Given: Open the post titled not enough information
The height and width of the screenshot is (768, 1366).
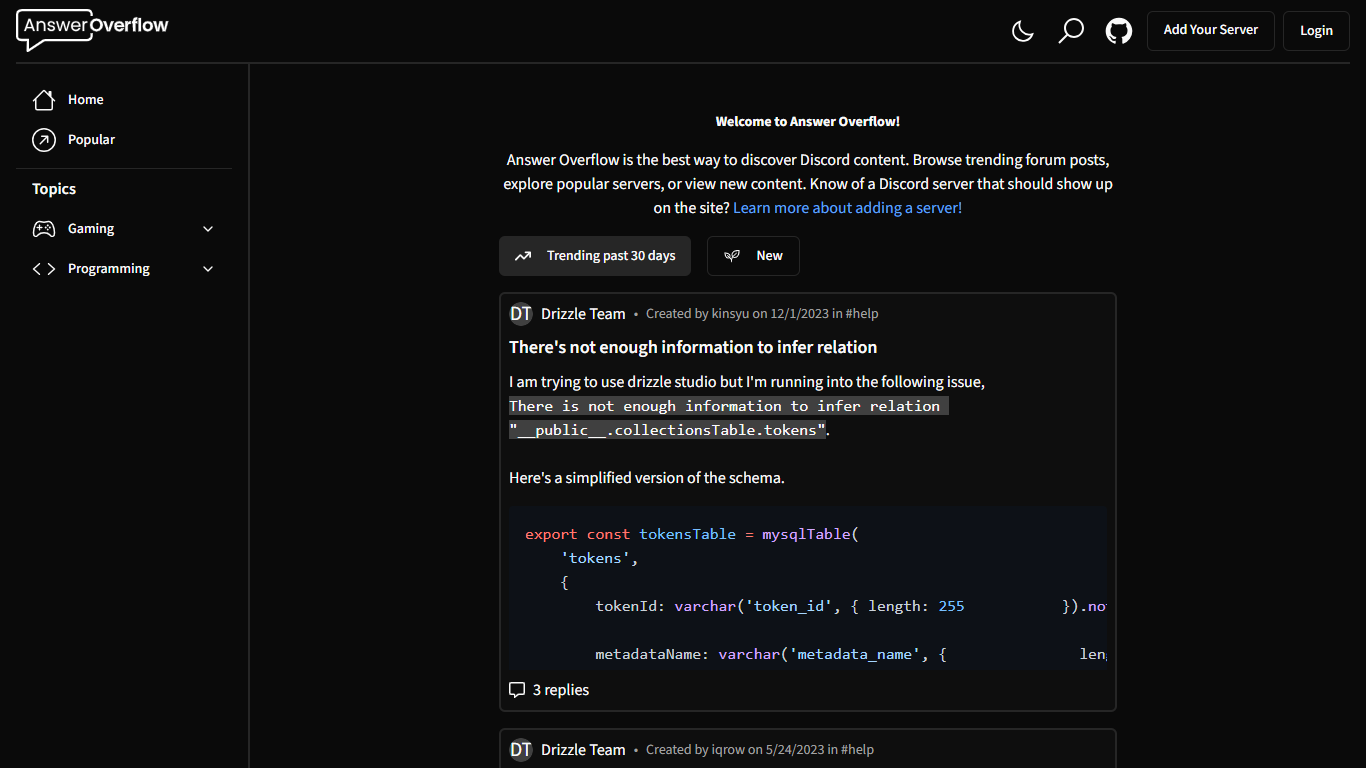Looking at the screenshot, I should click(x=693, y=347).
